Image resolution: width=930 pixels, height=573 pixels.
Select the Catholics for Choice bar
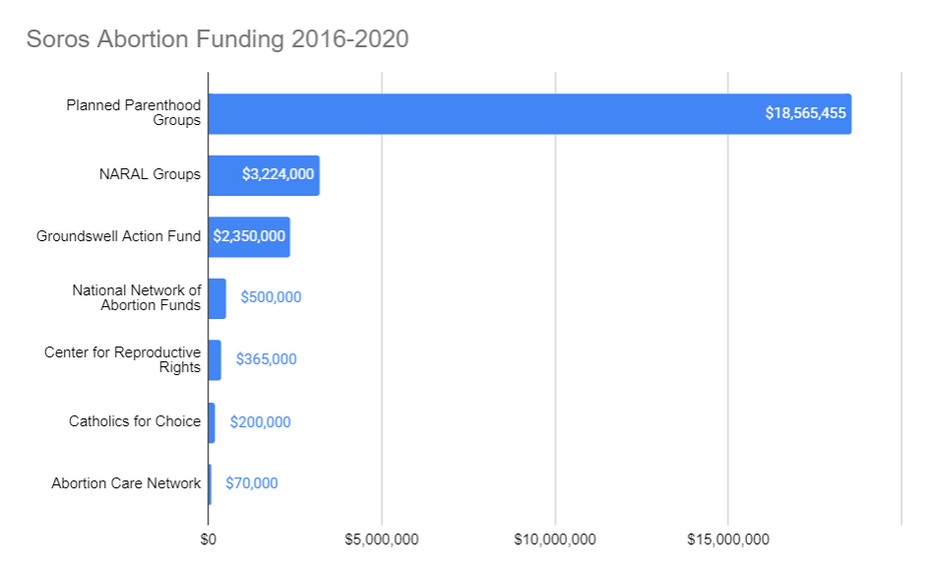click(x=211, y=422)
